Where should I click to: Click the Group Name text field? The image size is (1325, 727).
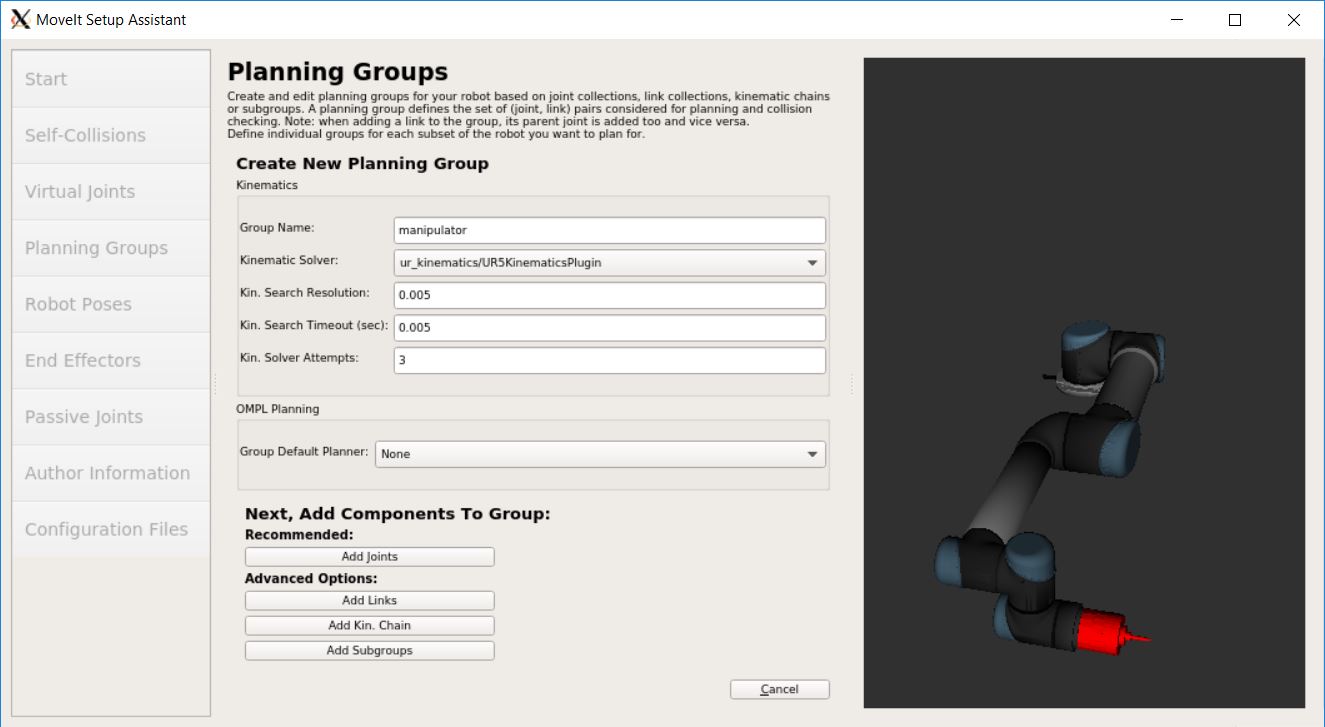(x=609, y=229)
